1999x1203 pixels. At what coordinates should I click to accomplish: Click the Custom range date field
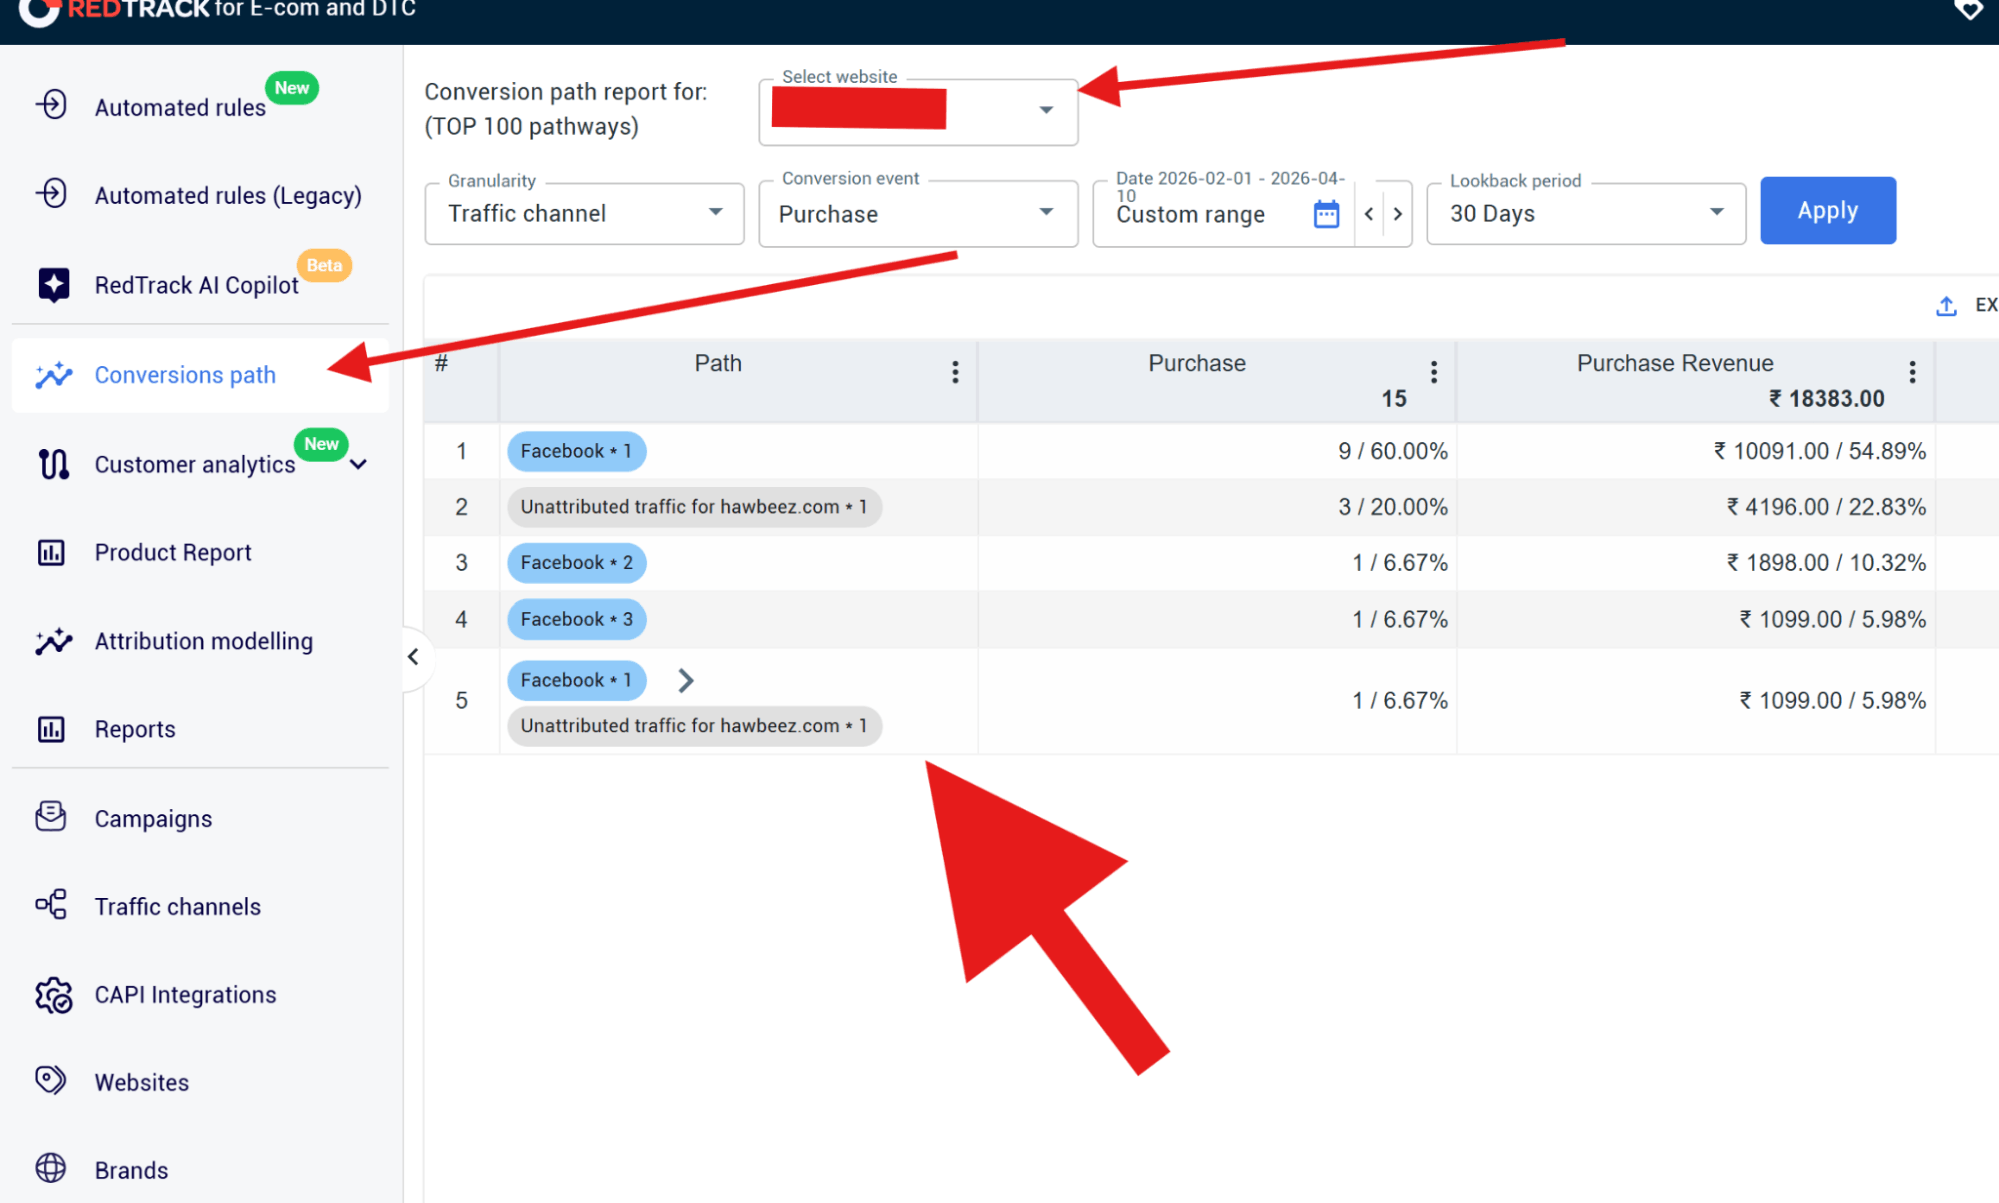(x=1190, y=214)
